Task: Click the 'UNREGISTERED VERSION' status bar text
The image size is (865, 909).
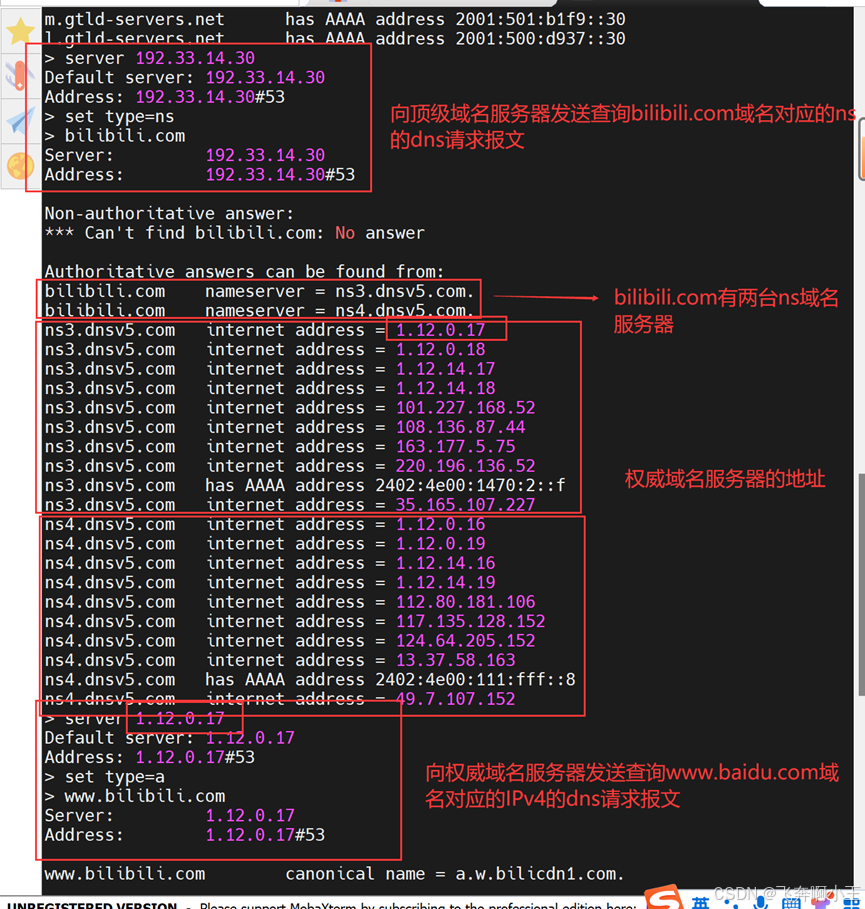Action: 92,905
